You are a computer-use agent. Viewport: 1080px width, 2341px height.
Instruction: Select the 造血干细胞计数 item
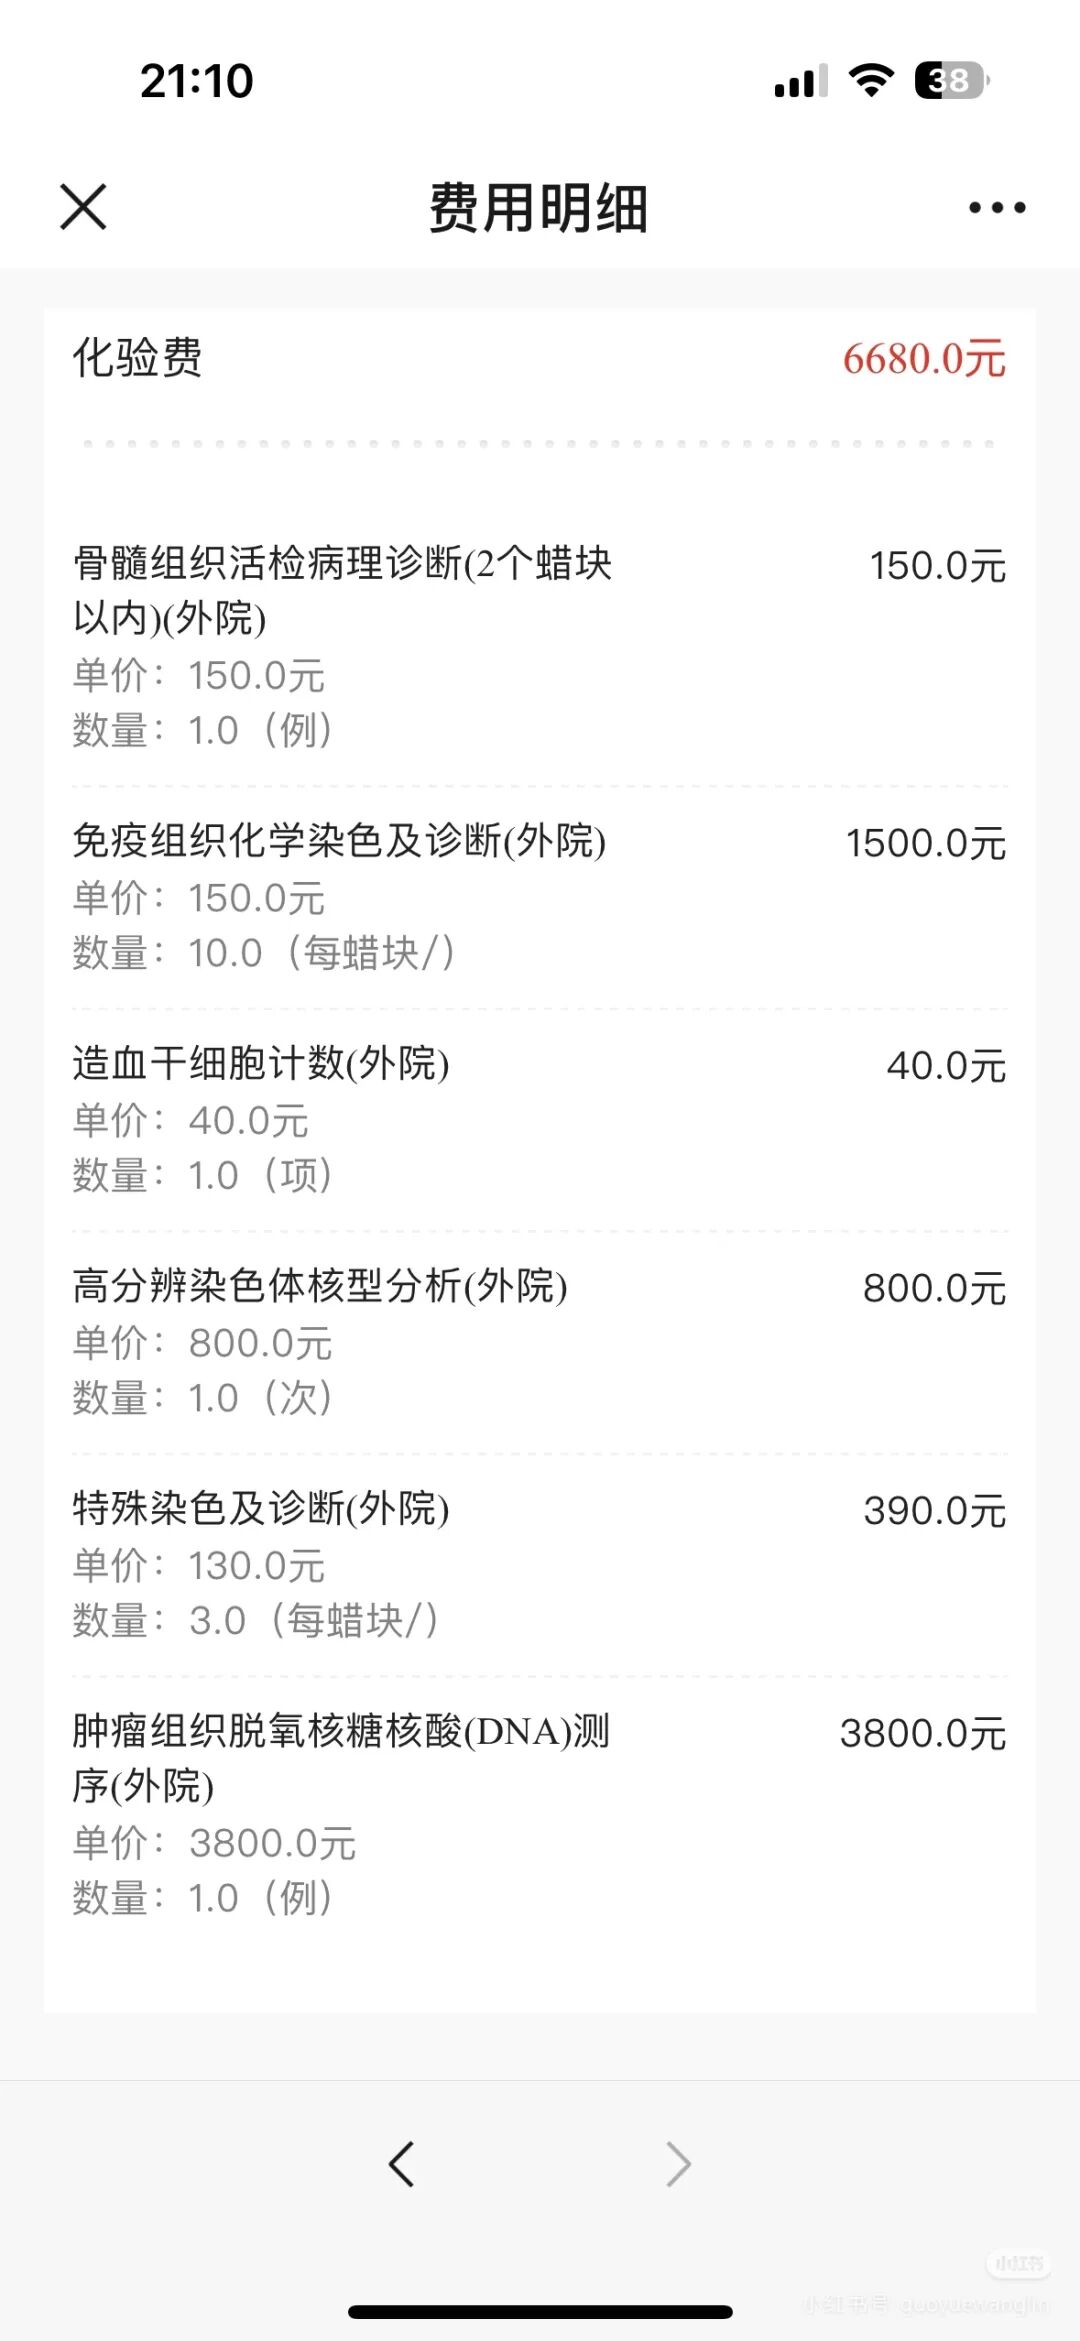click(x=540, y=1120)
